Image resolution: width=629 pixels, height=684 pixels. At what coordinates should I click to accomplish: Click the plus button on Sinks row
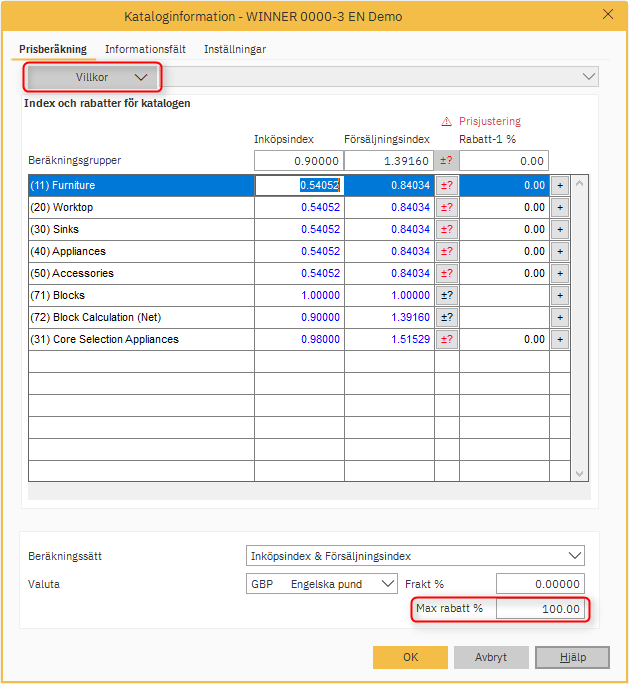(559, 229)
